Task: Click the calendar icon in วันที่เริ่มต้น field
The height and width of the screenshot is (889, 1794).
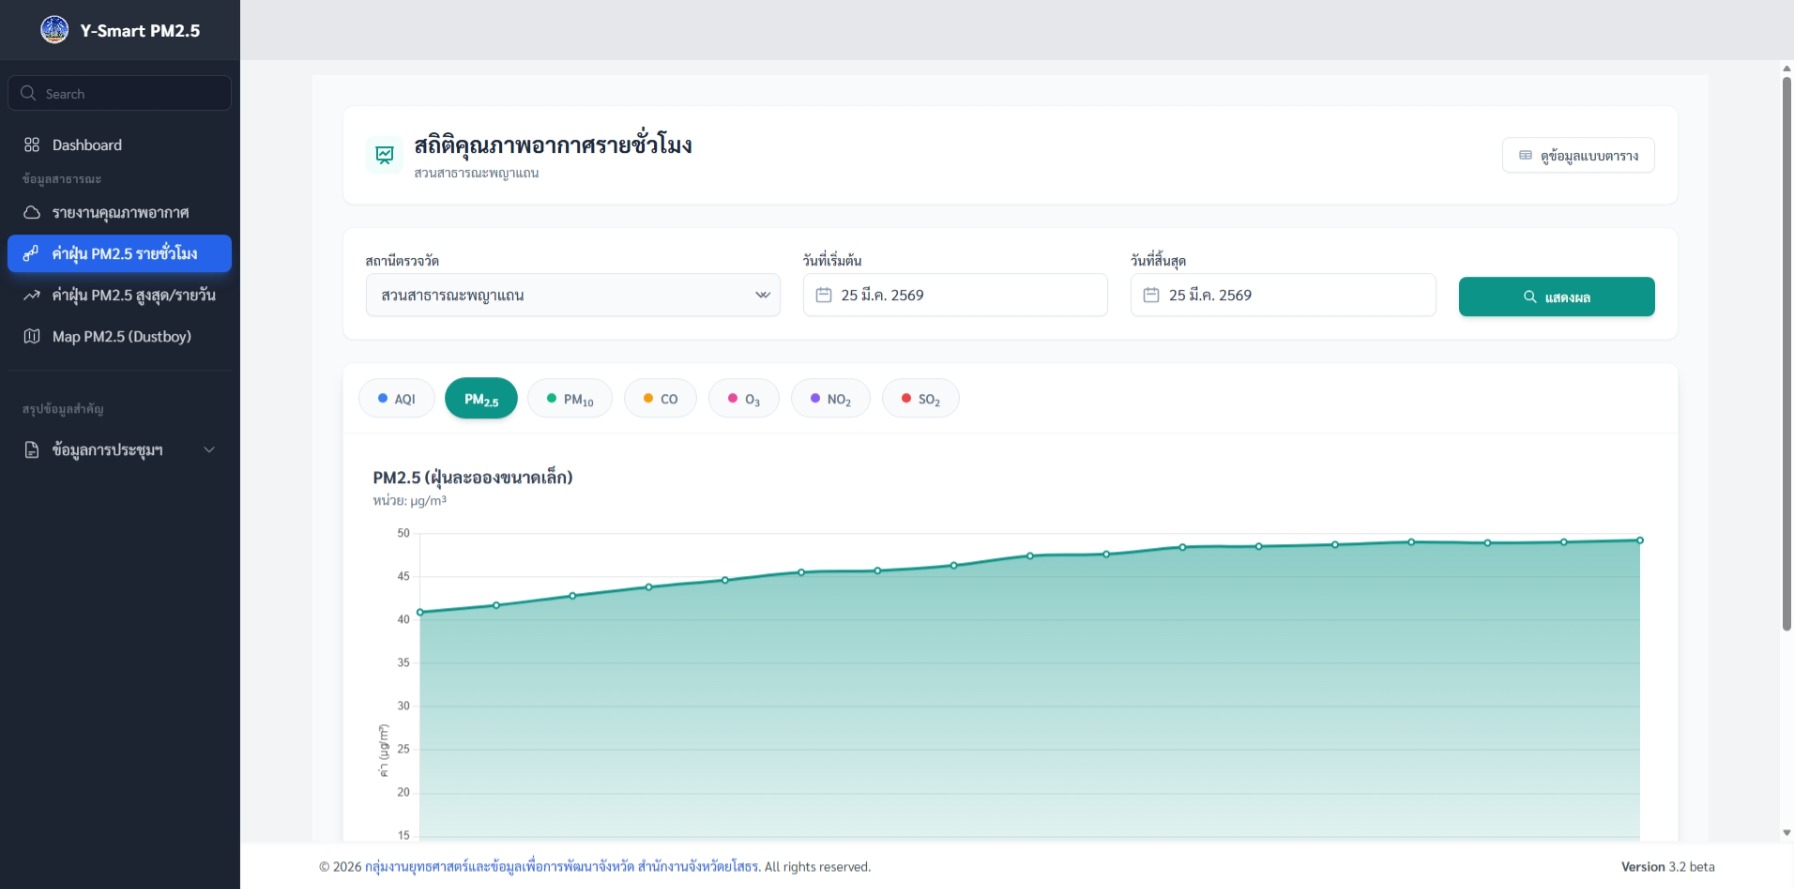Action: click(824, 295)
